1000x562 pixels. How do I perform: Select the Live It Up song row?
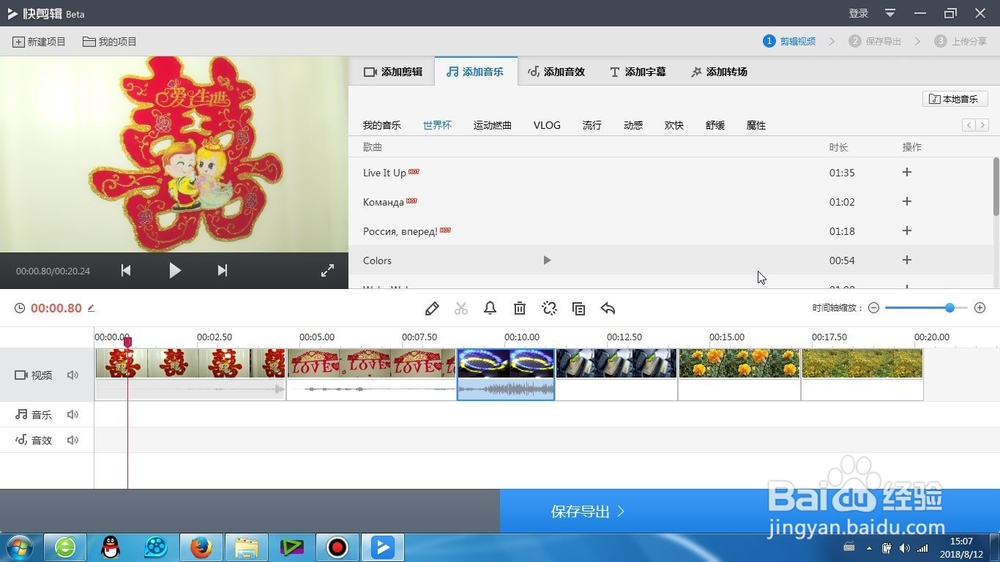click(671, 172)
